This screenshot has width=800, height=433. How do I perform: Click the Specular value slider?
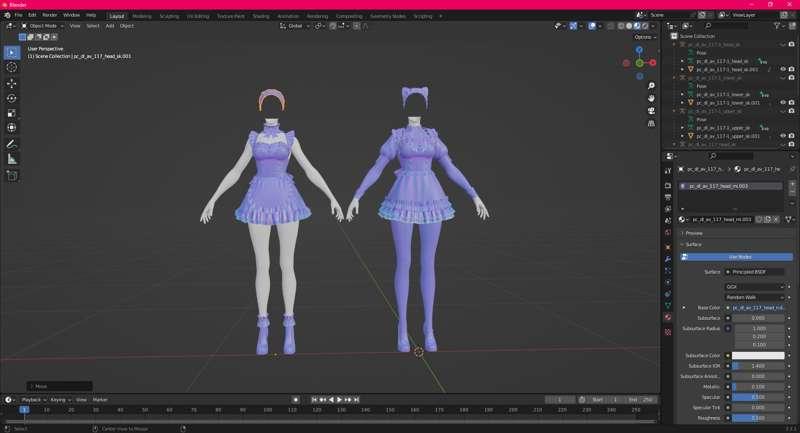[758, 397]
